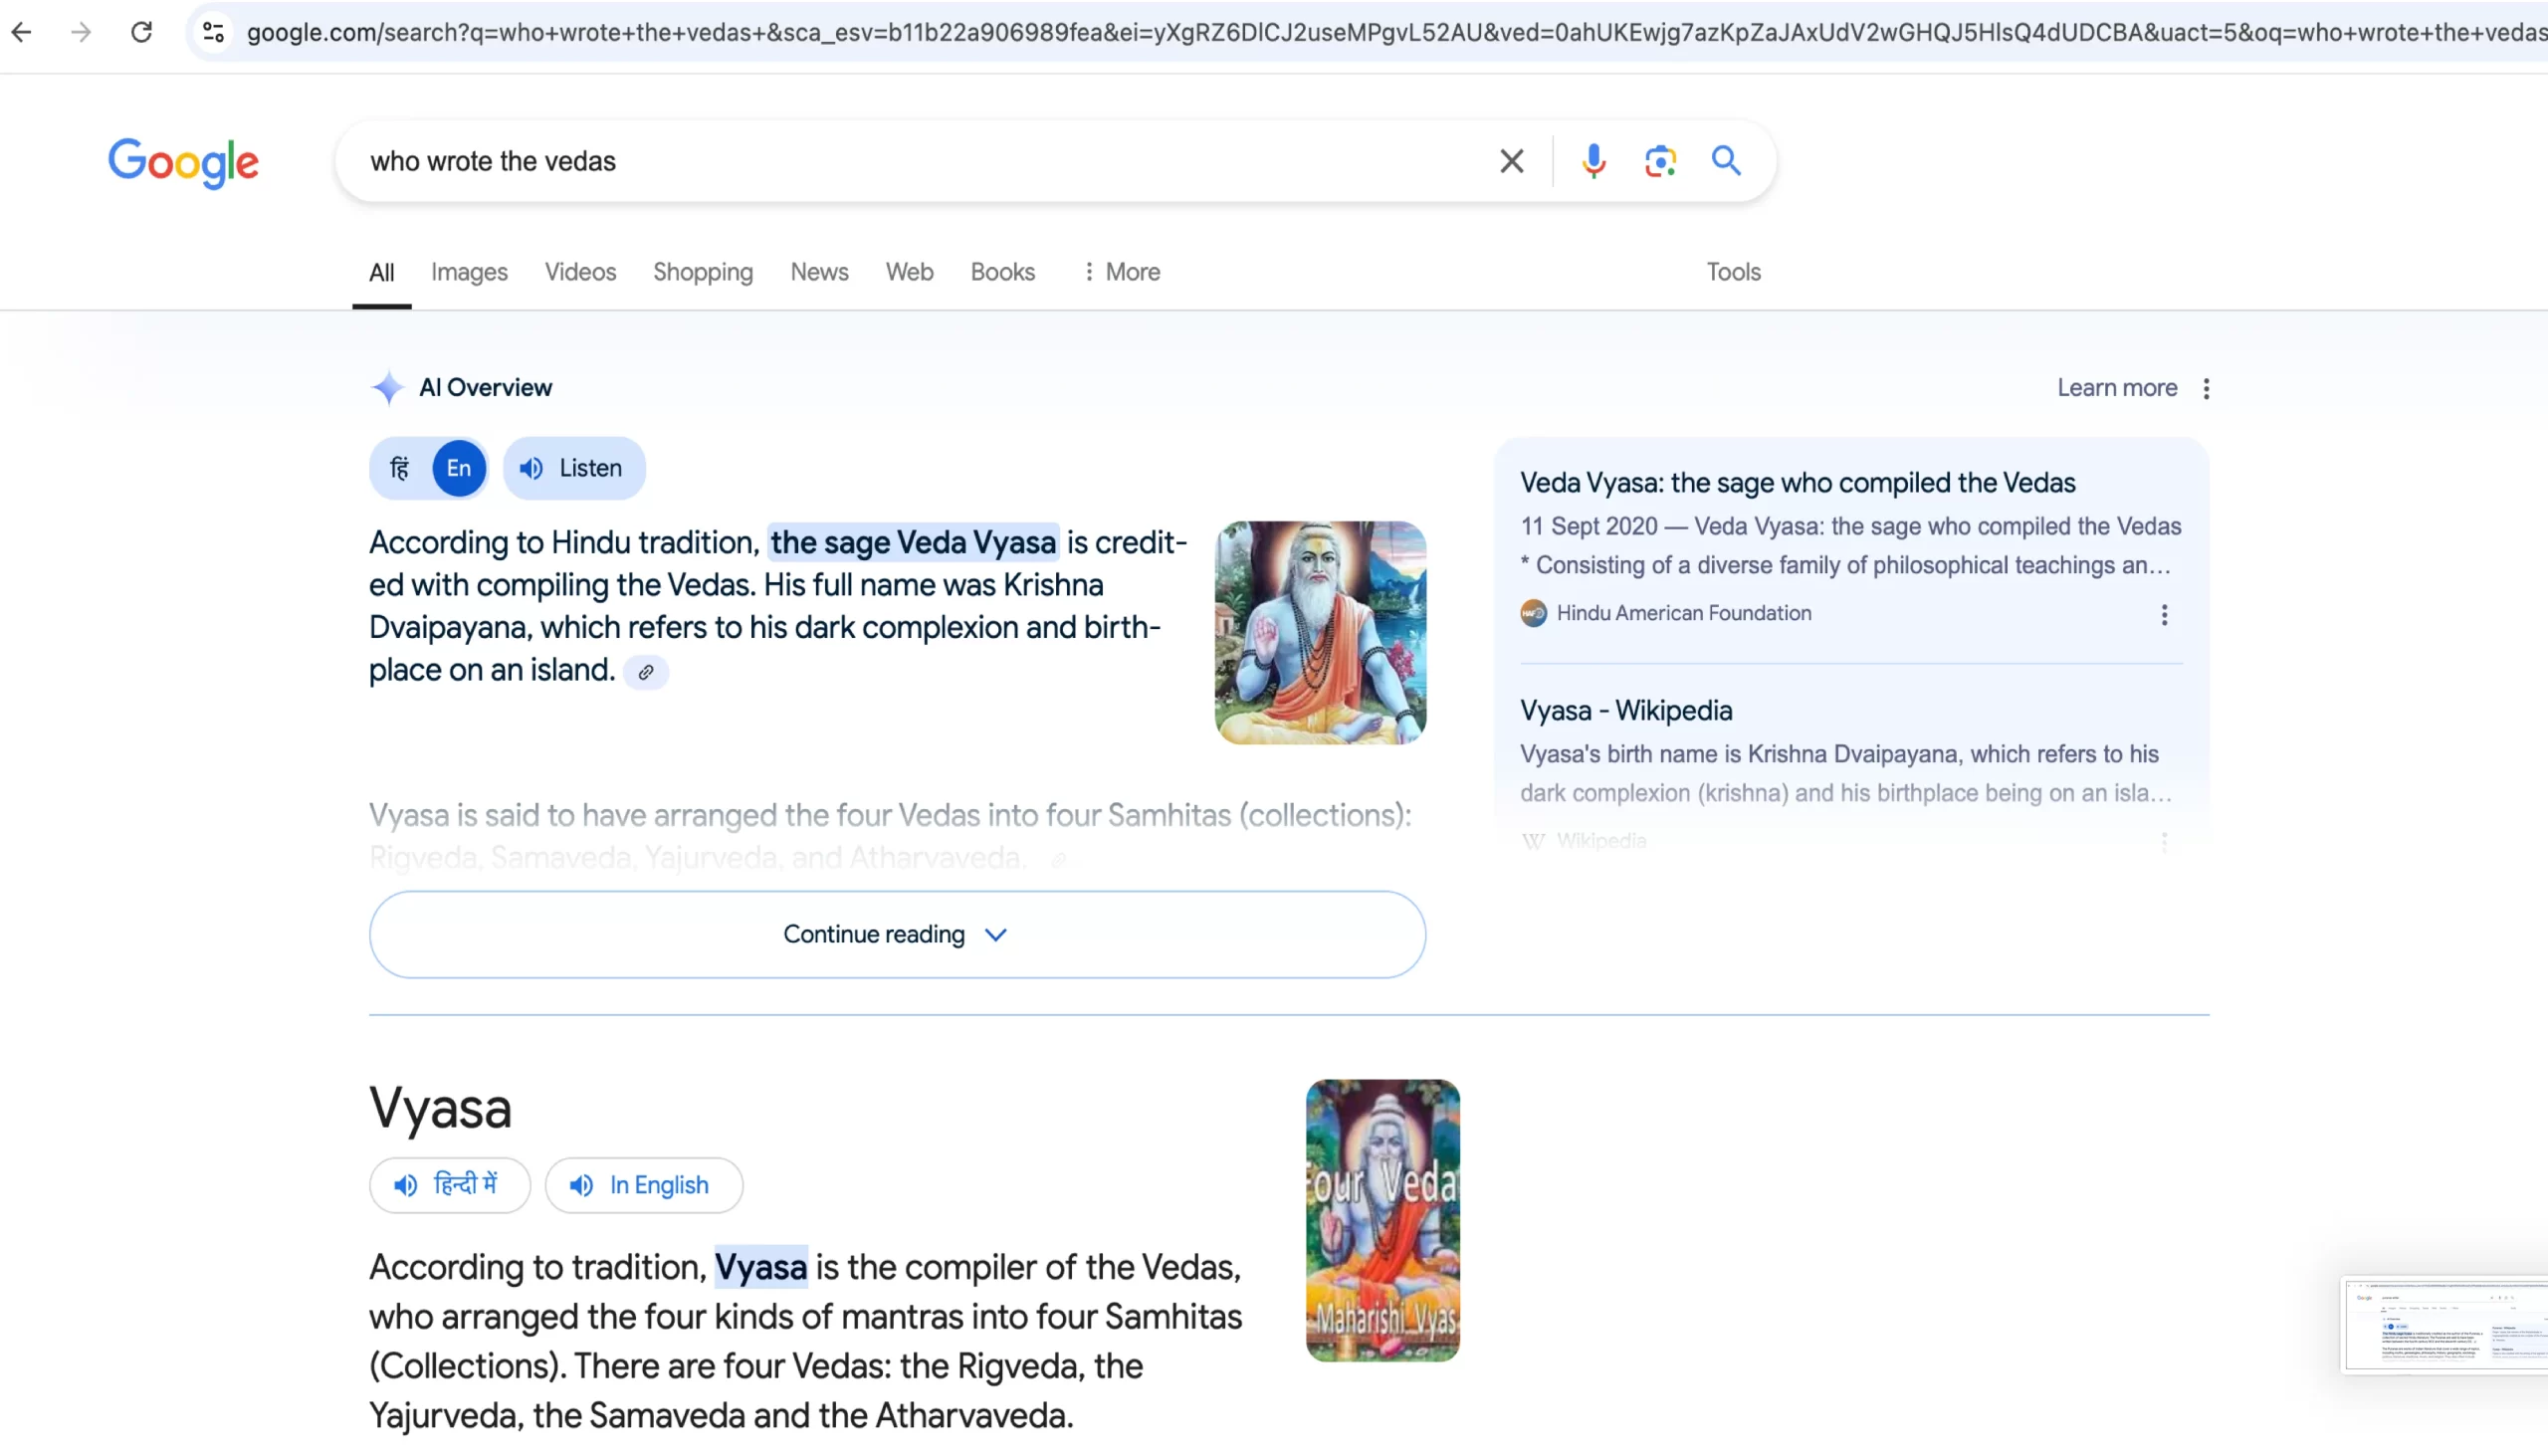Clear the search box text
Viewport: 2548px width, 1456px height.
click(x=1511, y=161)
